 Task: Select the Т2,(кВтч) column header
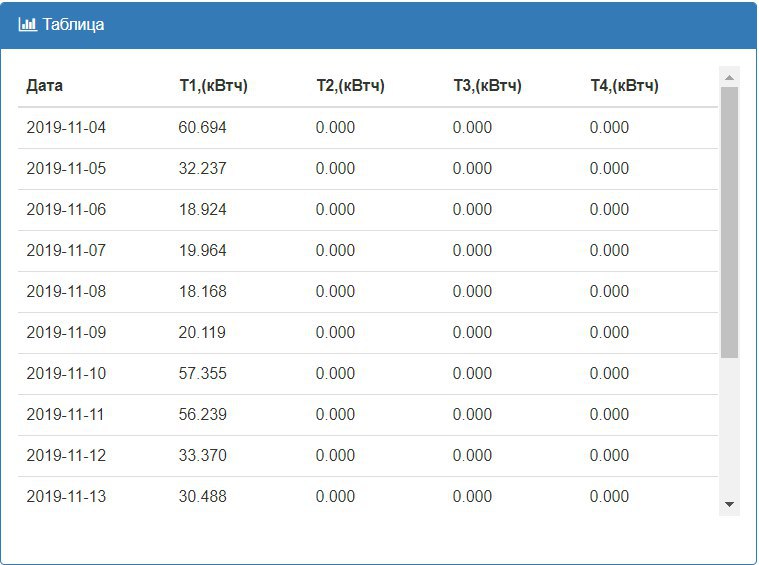[350, 86]
